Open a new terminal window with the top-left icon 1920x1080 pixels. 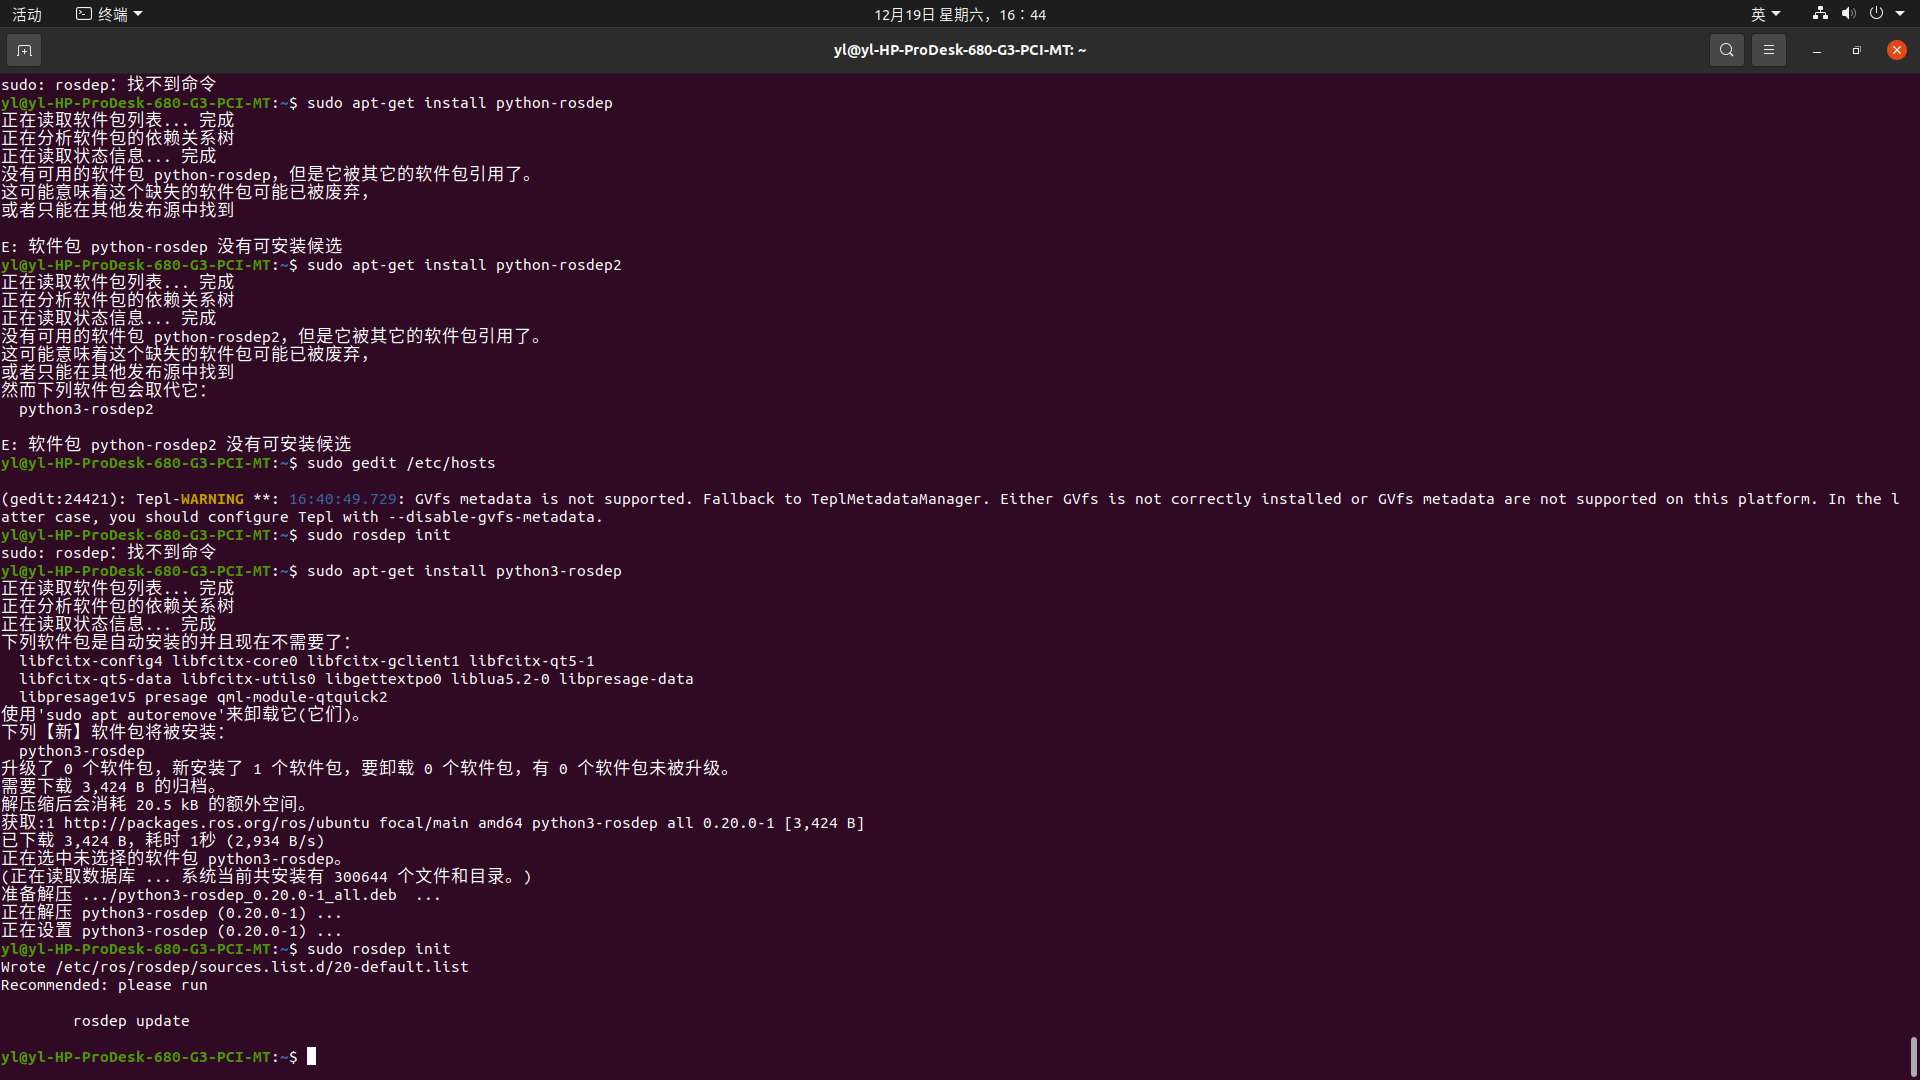point(23,49)
